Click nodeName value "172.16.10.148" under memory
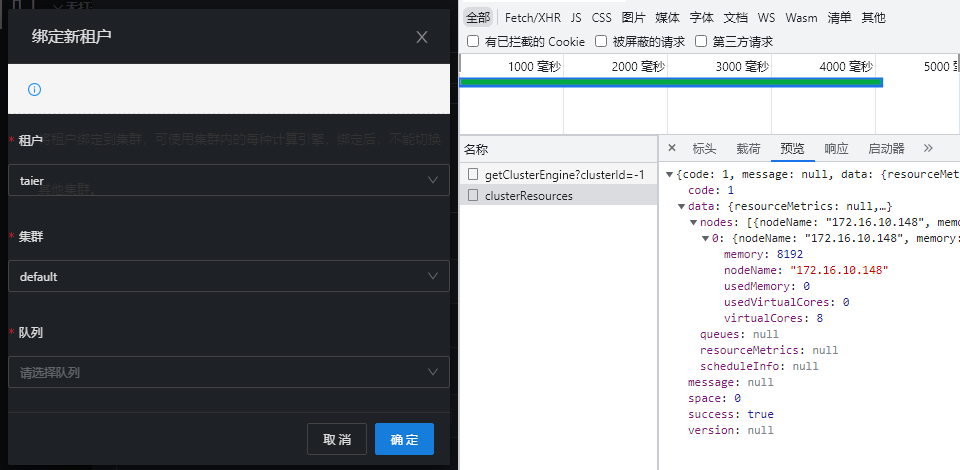This screenshot has width=960, height=470. click(x=839, y=270)
